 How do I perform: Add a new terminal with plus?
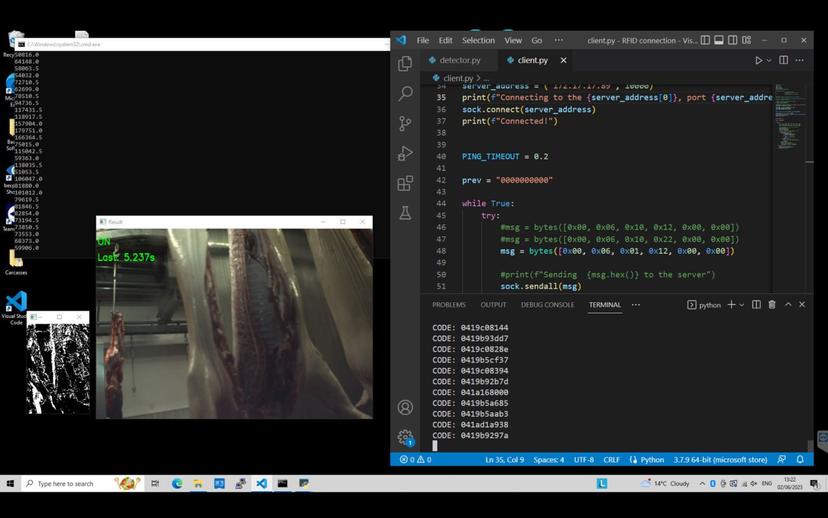click(731, 305)
